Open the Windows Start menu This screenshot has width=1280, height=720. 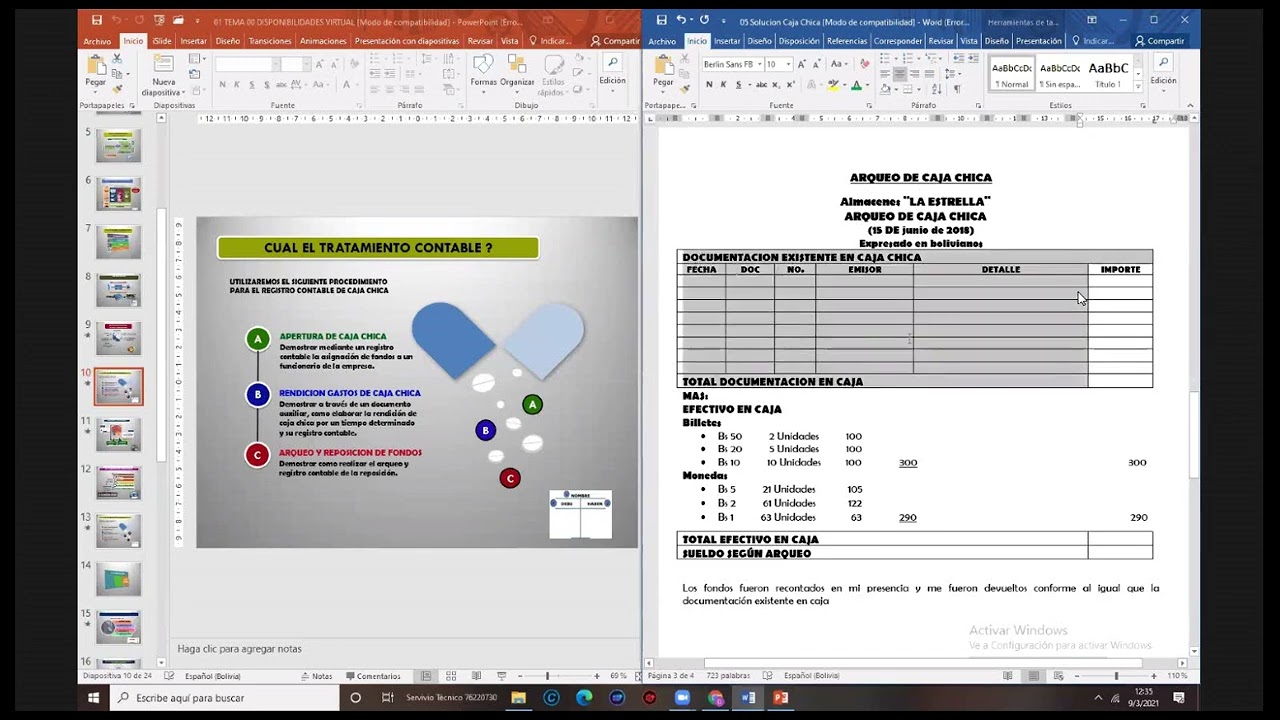(x=94, y=697)
